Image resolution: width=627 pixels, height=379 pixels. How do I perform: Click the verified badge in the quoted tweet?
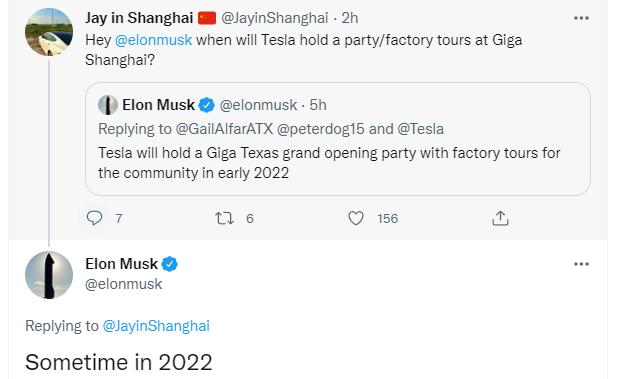(206, 105)
